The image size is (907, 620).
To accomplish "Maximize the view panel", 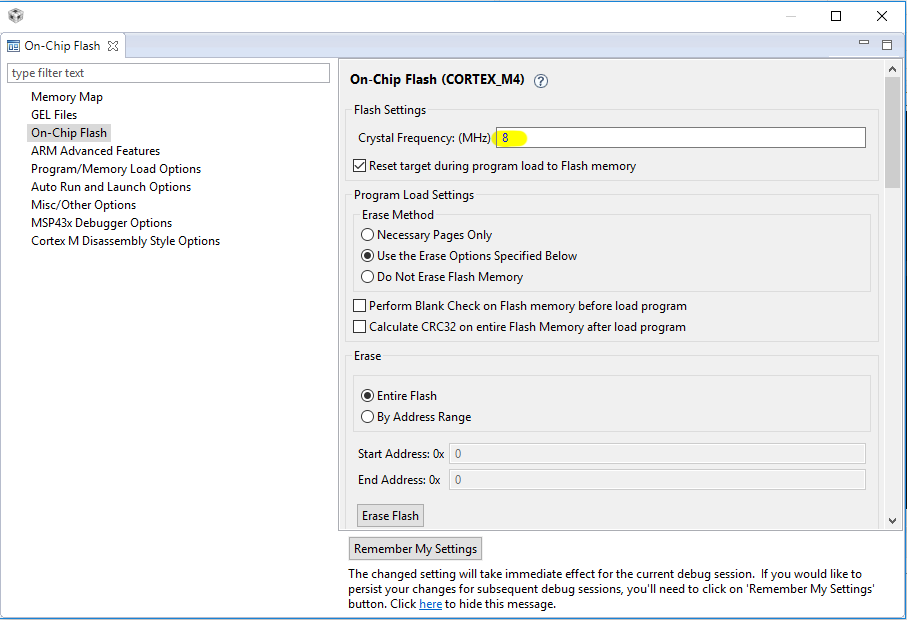I will (x=887, y=45).
